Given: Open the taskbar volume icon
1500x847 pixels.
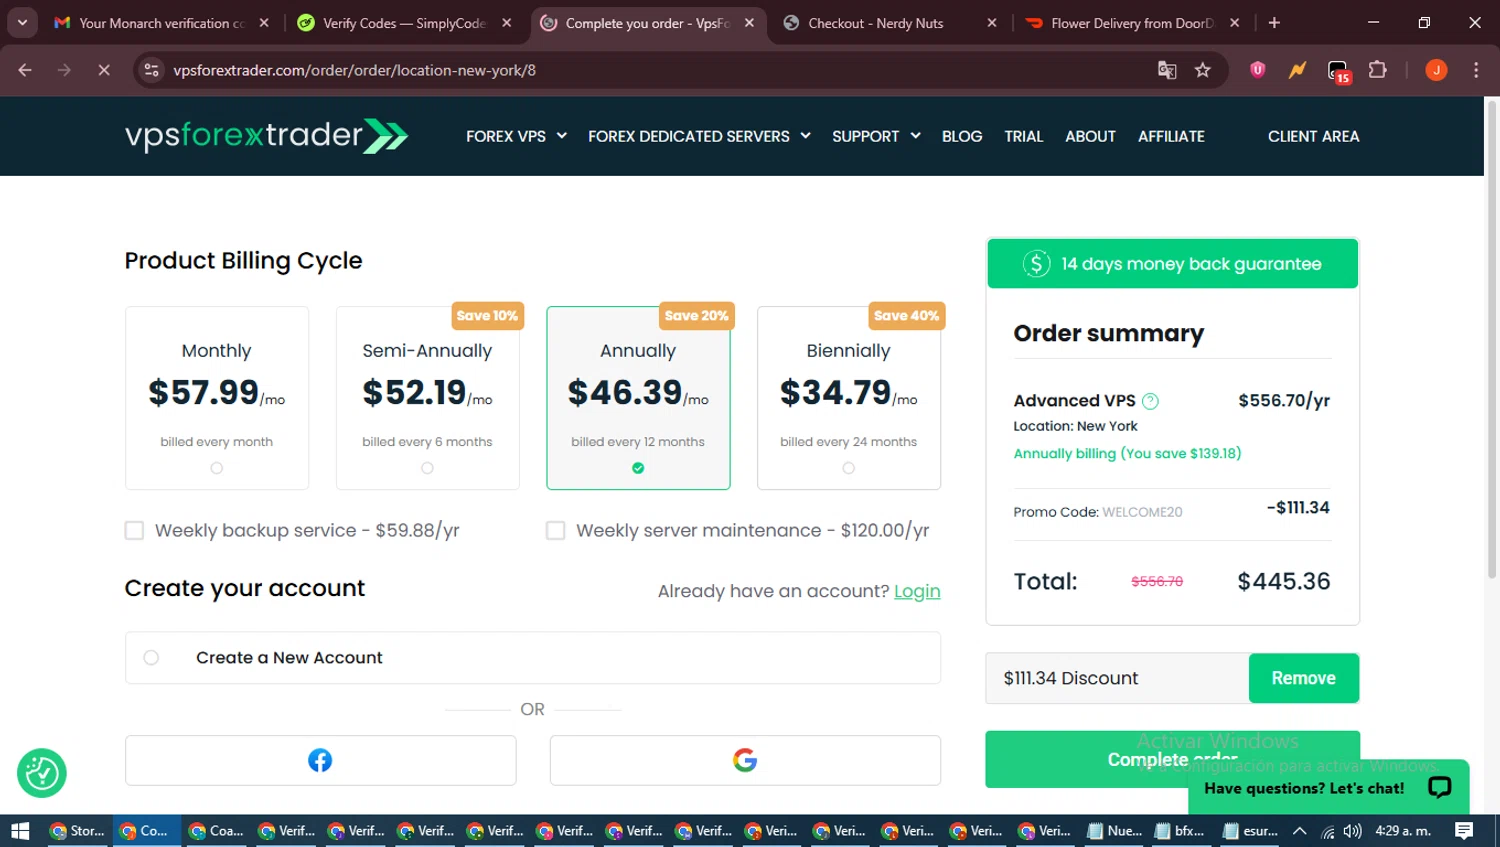Looking at the screenshot, I should 1353,831.
